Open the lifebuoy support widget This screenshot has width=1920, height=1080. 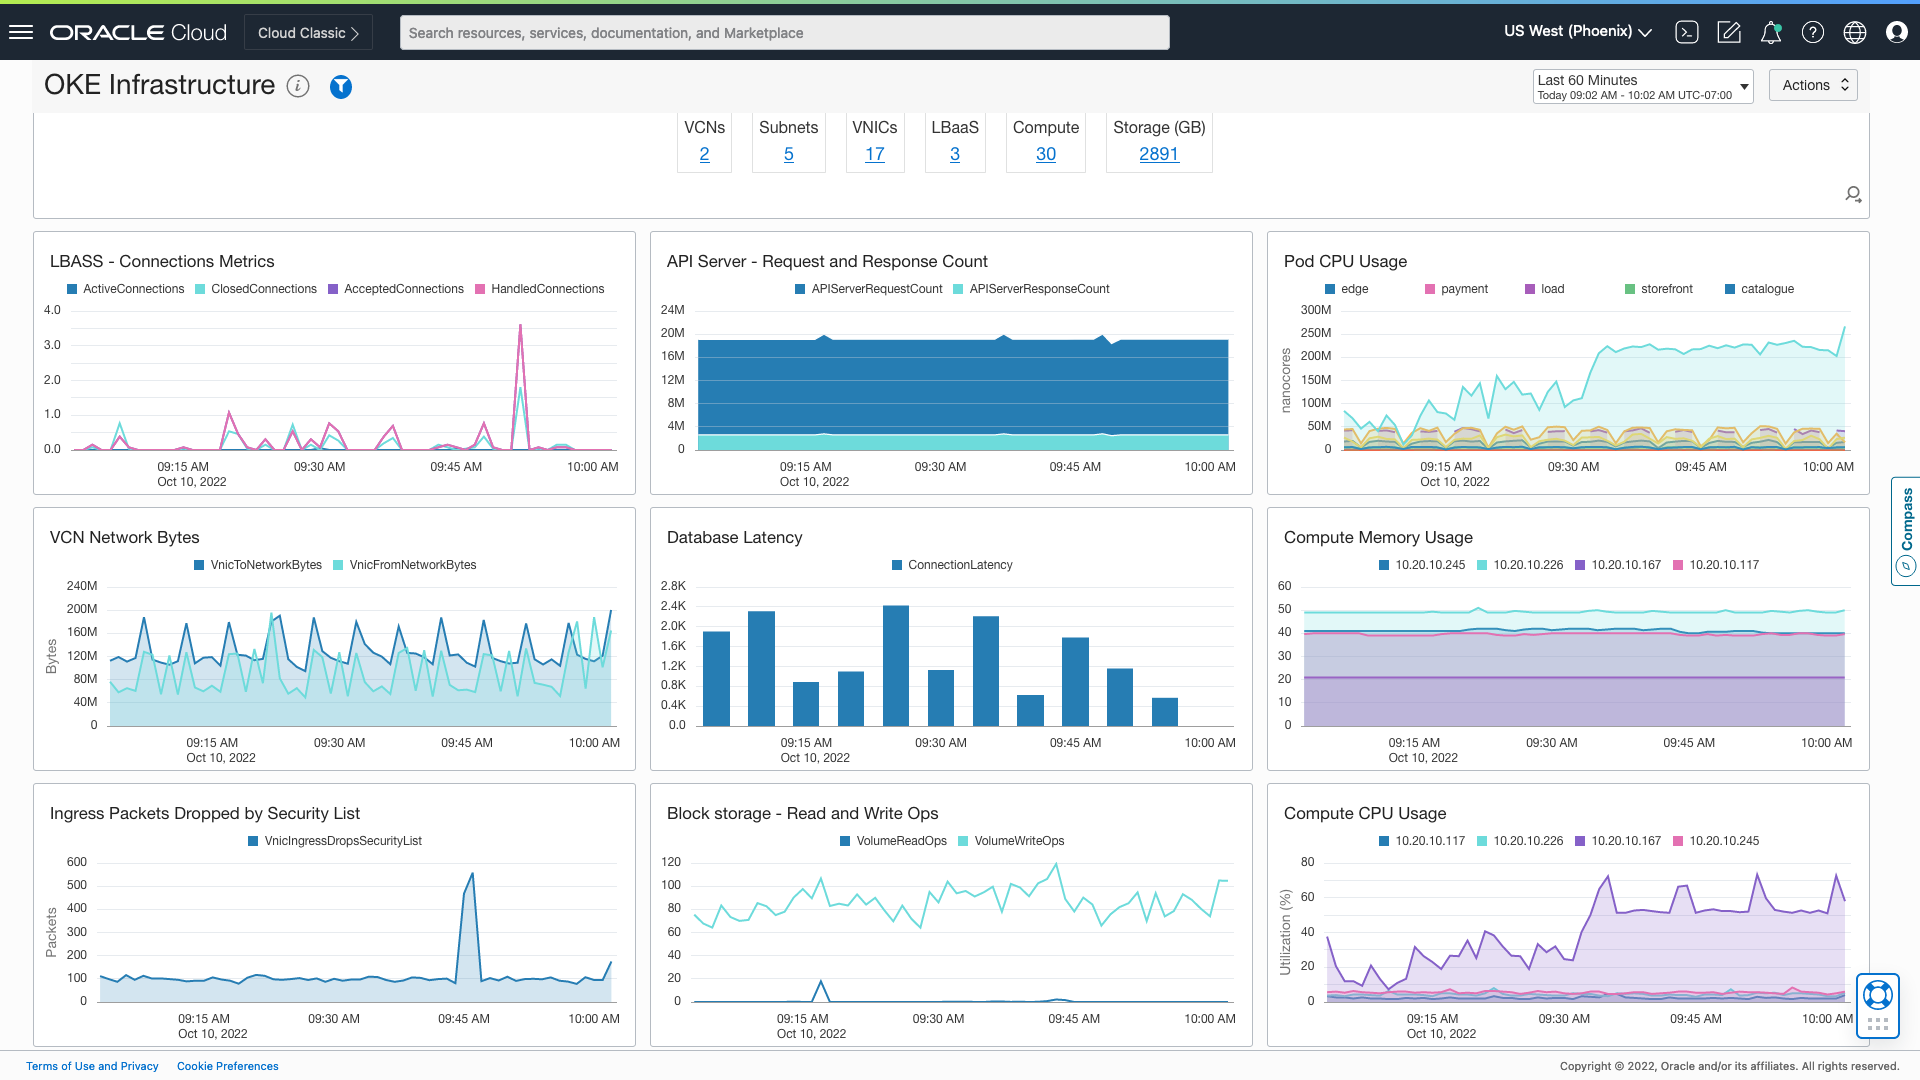[x=1877, y=995]
